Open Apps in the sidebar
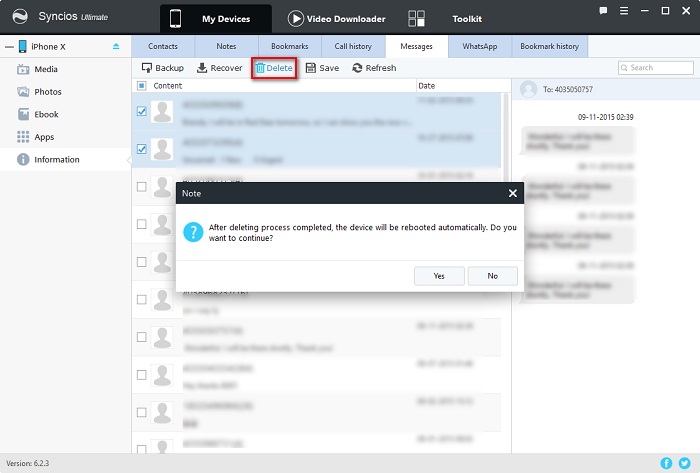The width and height of the screenshot is (700, 473). 65,137
